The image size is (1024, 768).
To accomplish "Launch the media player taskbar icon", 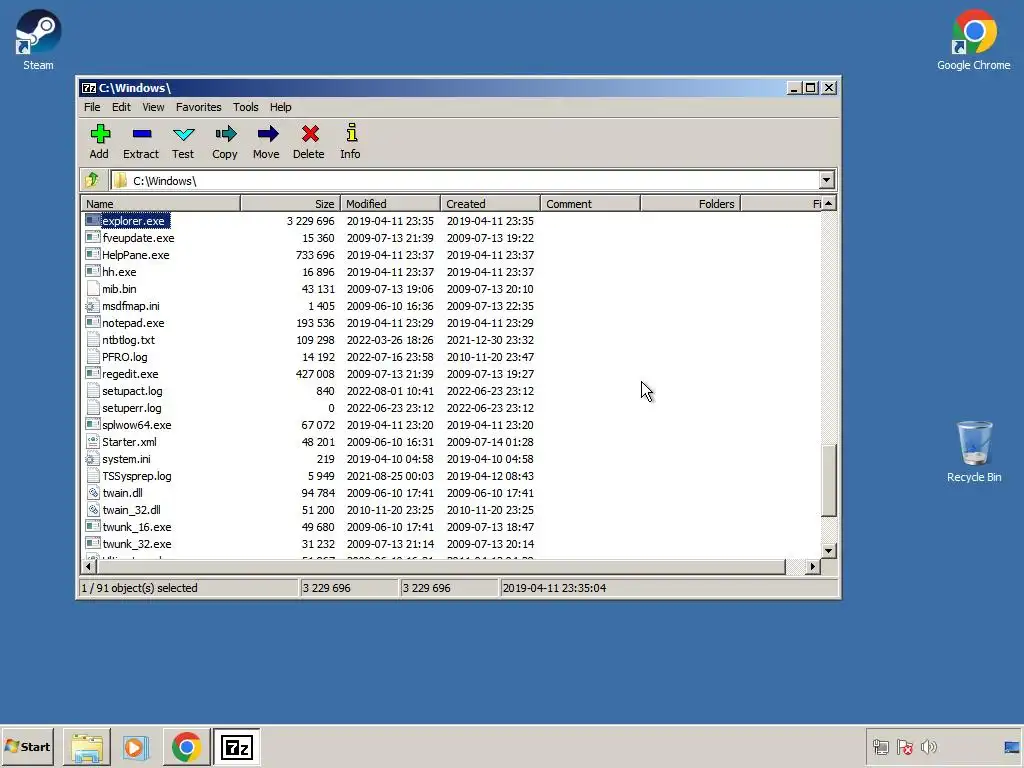I will [x=136, y=746].
